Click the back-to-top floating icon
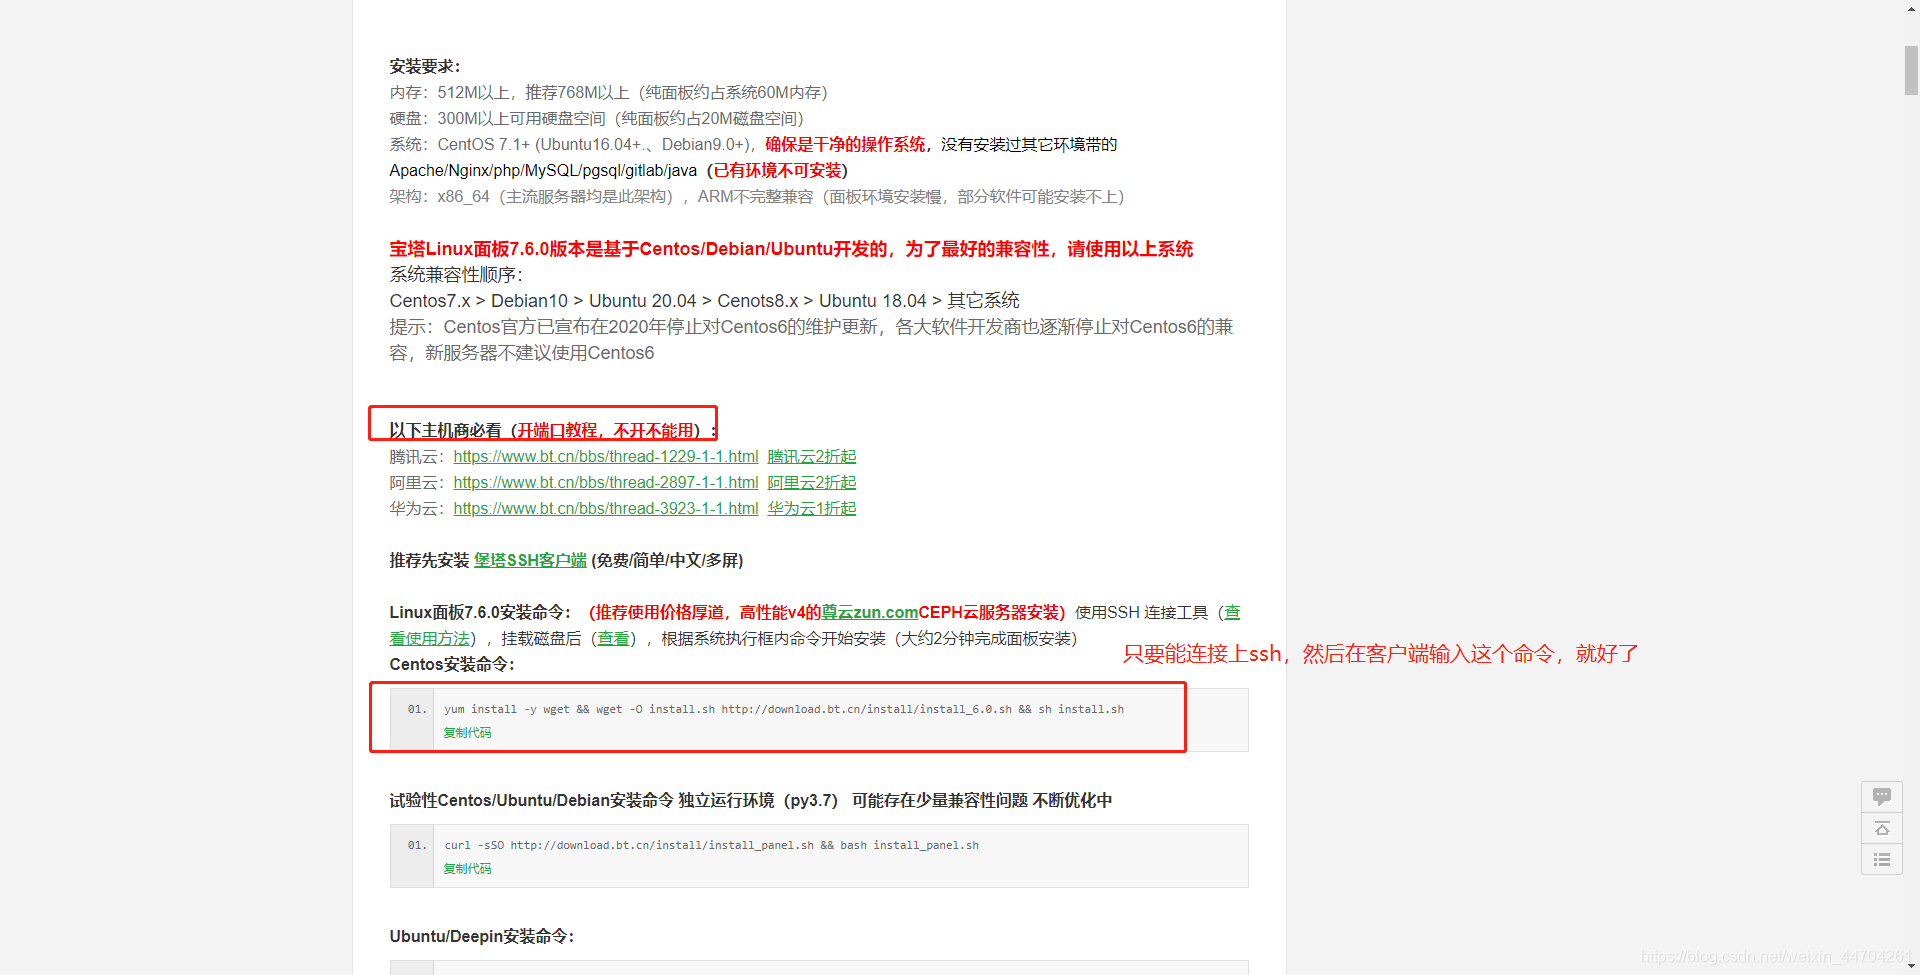The width and height of the screenshot is (1920, 975). pos(1881,828)
